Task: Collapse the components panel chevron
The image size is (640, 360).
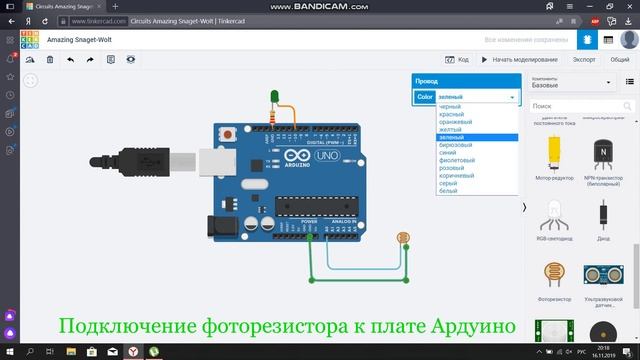Action: point(524,207)
